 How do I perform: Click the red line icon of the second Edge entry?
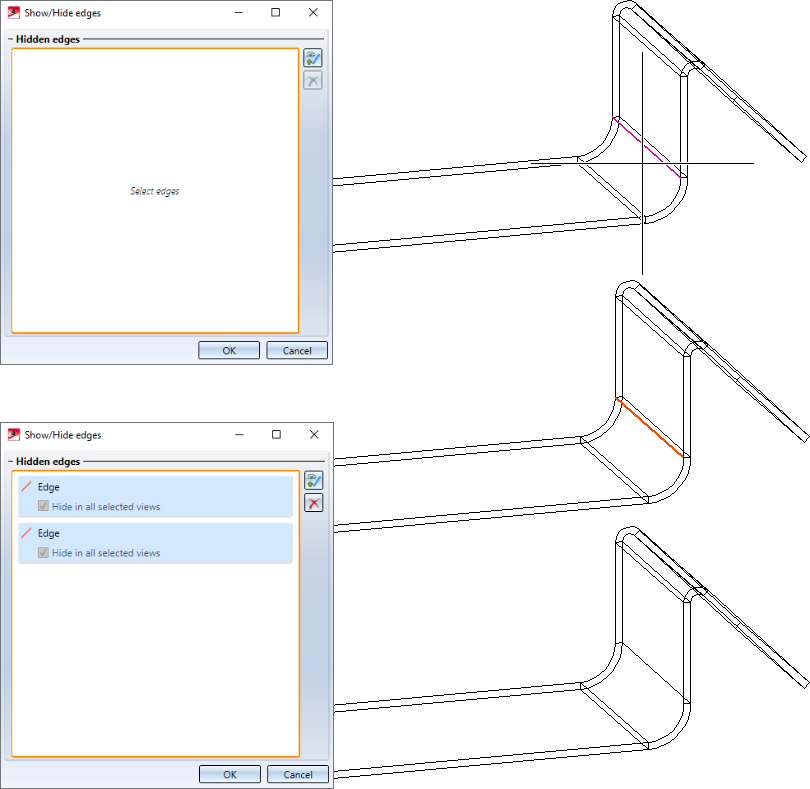[x=26, y=534]
